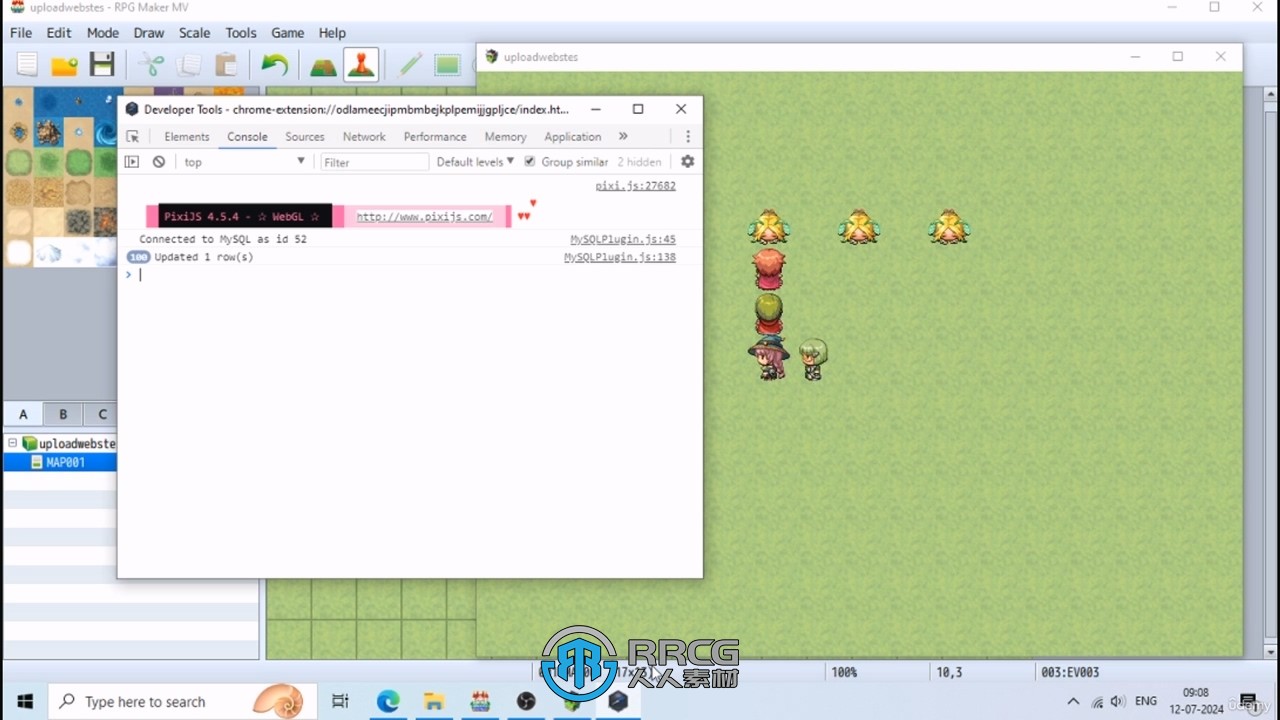1280x720 pixels.
Task: Switch to the Memory tab
Action: pyautogui.click(x=505, y=137)
